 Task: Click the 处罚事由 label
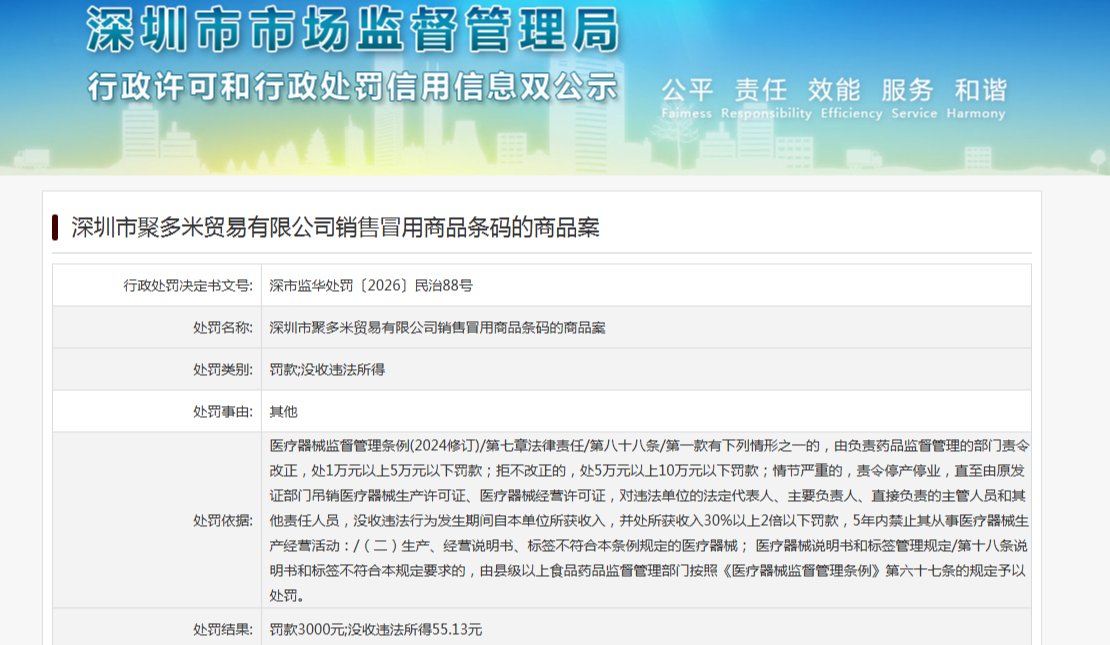coord(222,411)
